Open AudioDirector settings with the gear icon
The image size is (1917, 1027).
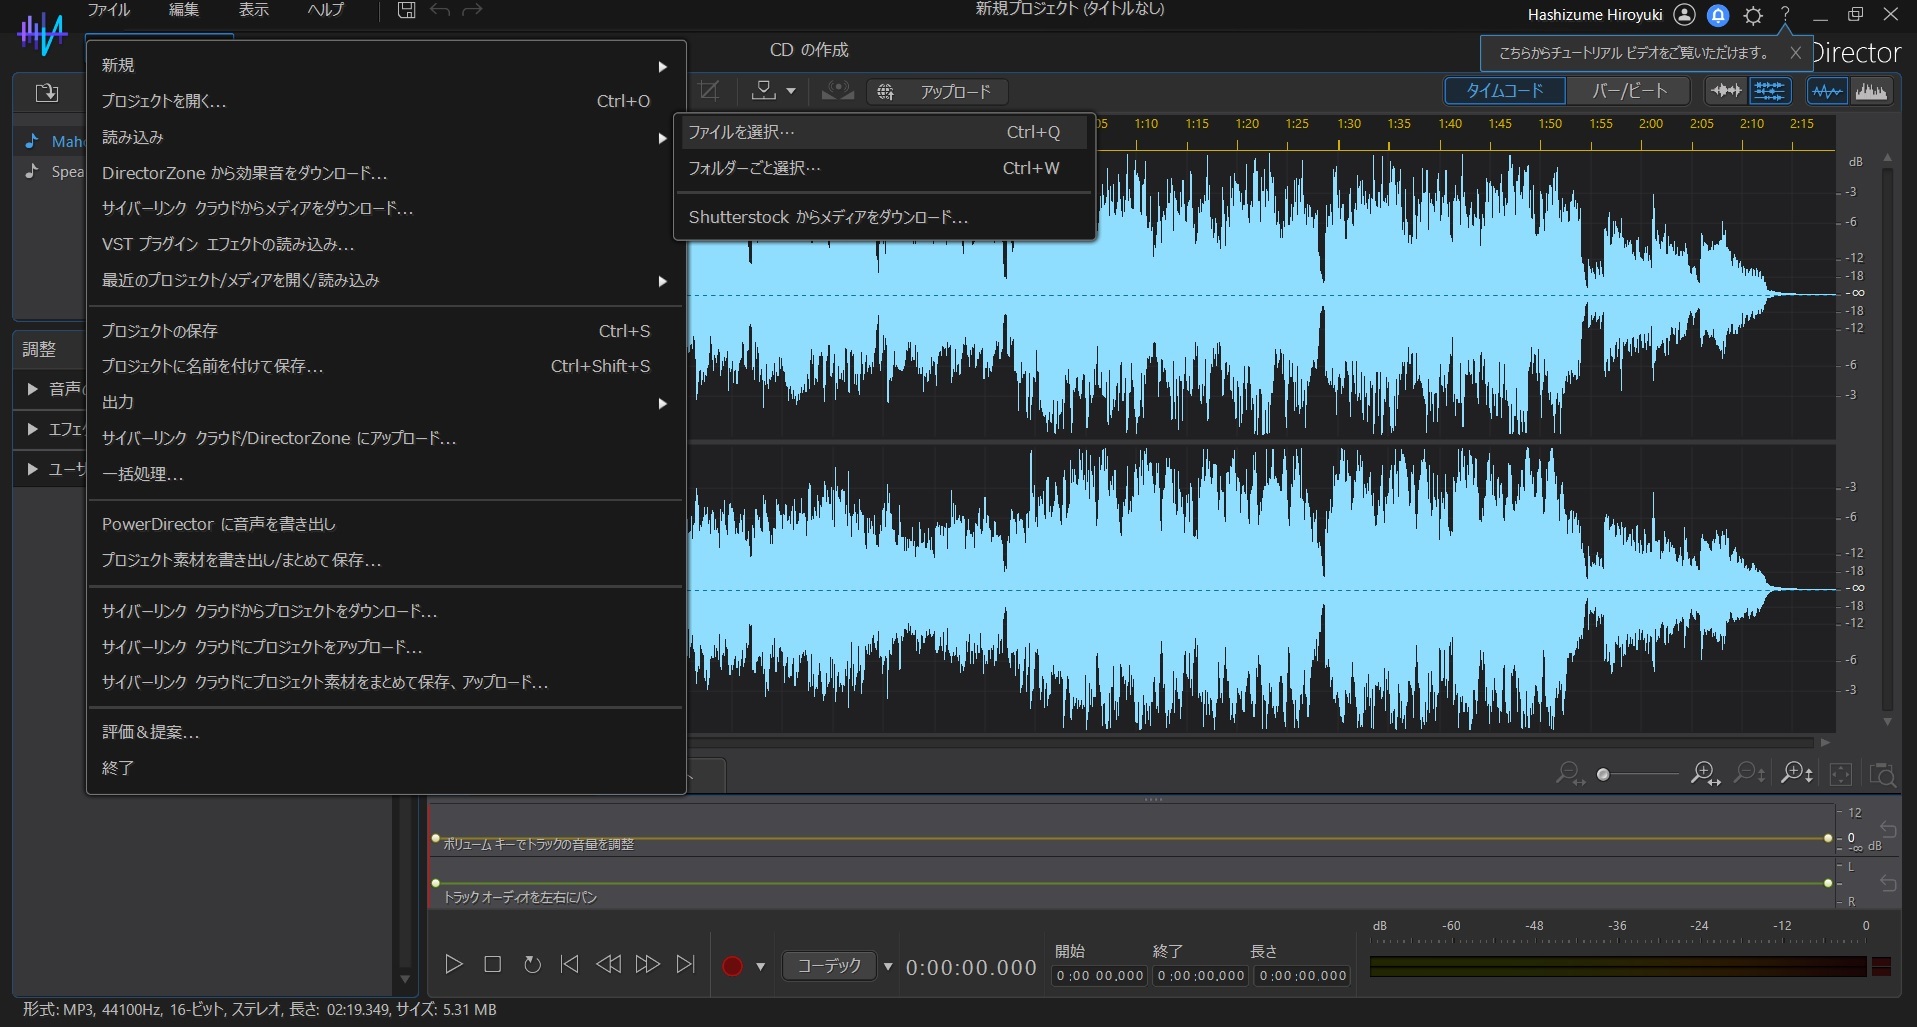pos(1753,15)
